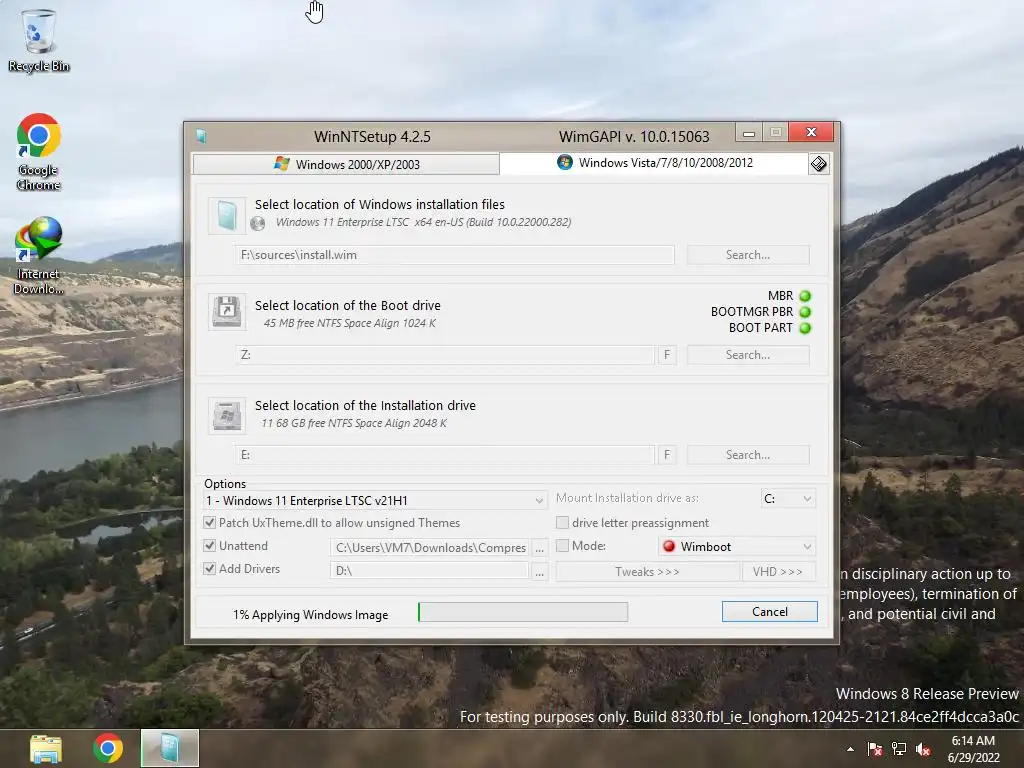
Task: Open the Mount Installation drive letter C: dropdown
Action: (788, 498)
